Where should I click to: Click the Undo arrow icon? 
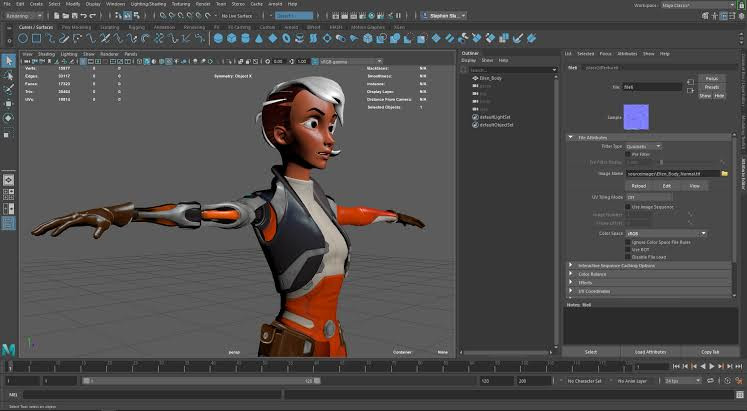[x=84, y=16]
